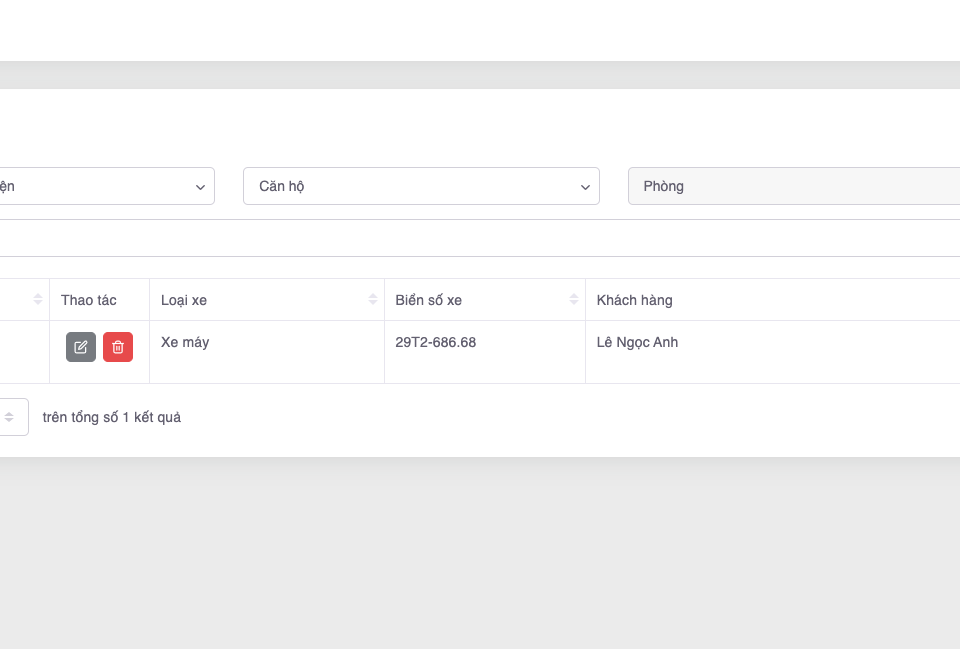Click the wide search field below the filters
Image resolution: width=960 pixels, height=649 pixels.
(x=480, y=238)
